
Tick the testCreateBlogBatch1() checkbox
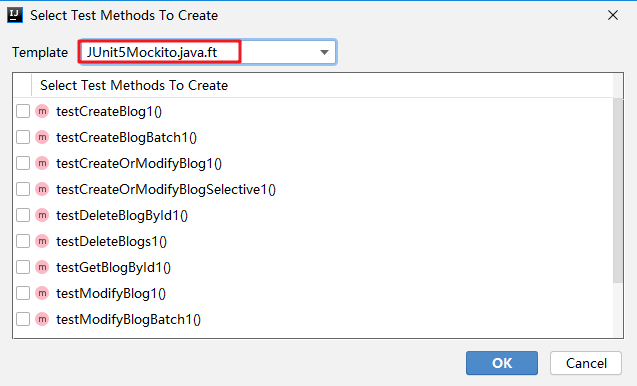pyautogui.click(x=23, y=137)
